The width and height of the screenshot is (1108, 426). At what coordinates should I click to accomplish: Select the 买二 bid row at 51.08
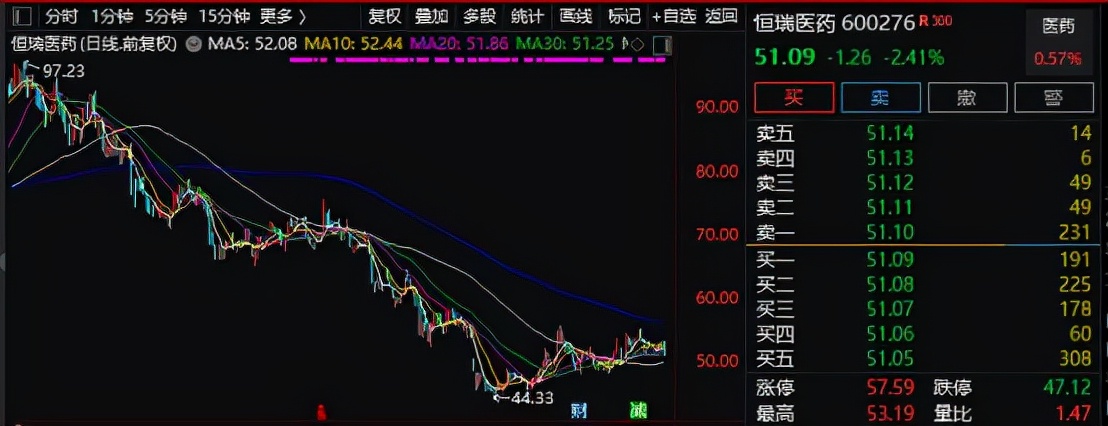point(924,284)
